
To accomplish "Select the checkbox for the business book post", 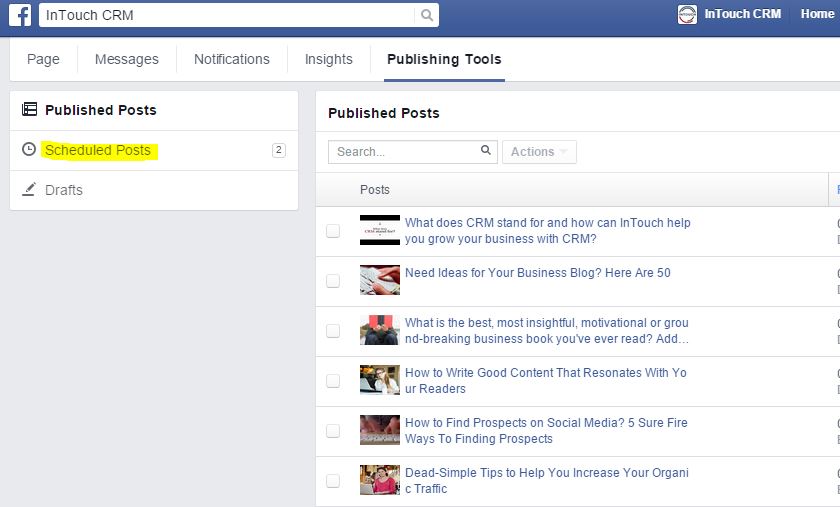I will (x=333, y=331).
